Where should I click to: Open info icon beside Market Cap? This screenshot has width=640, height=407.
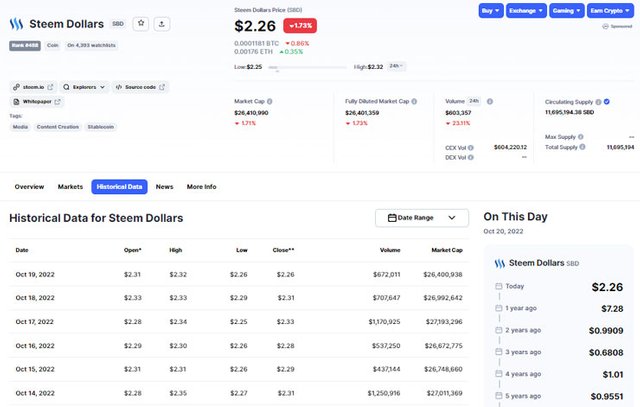pos(270,101)
